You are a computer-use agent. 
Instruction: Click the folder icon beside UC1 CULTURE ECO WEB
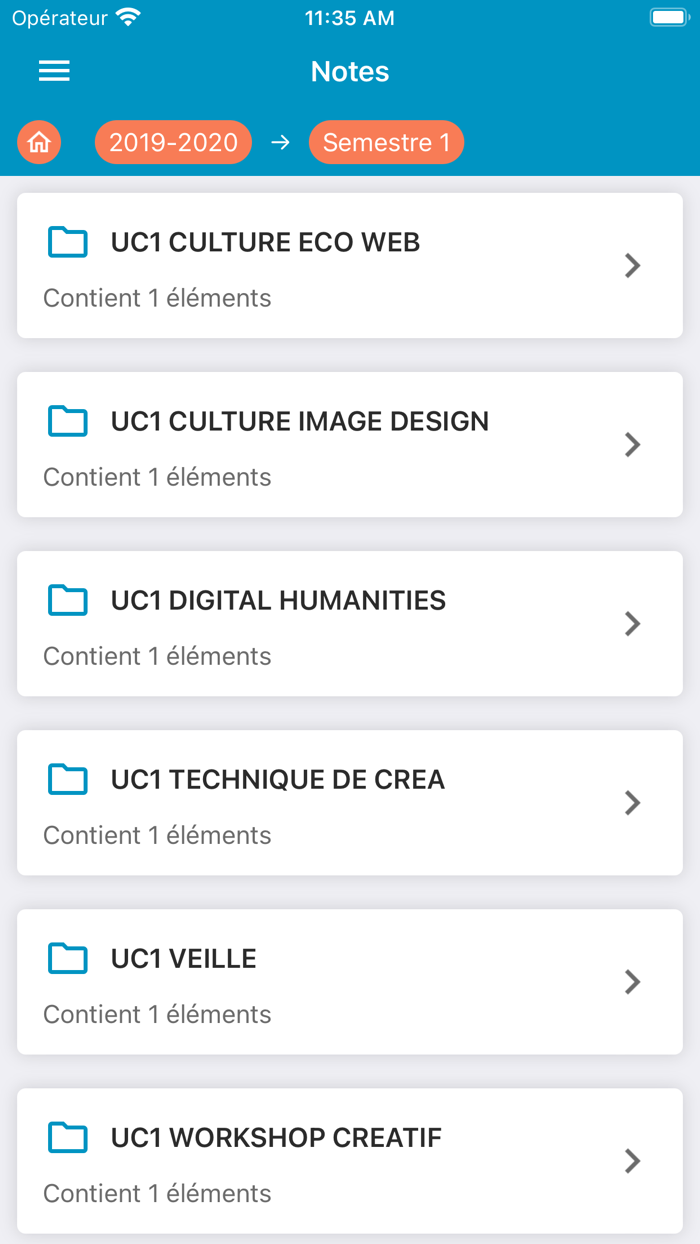coord(67,241)
